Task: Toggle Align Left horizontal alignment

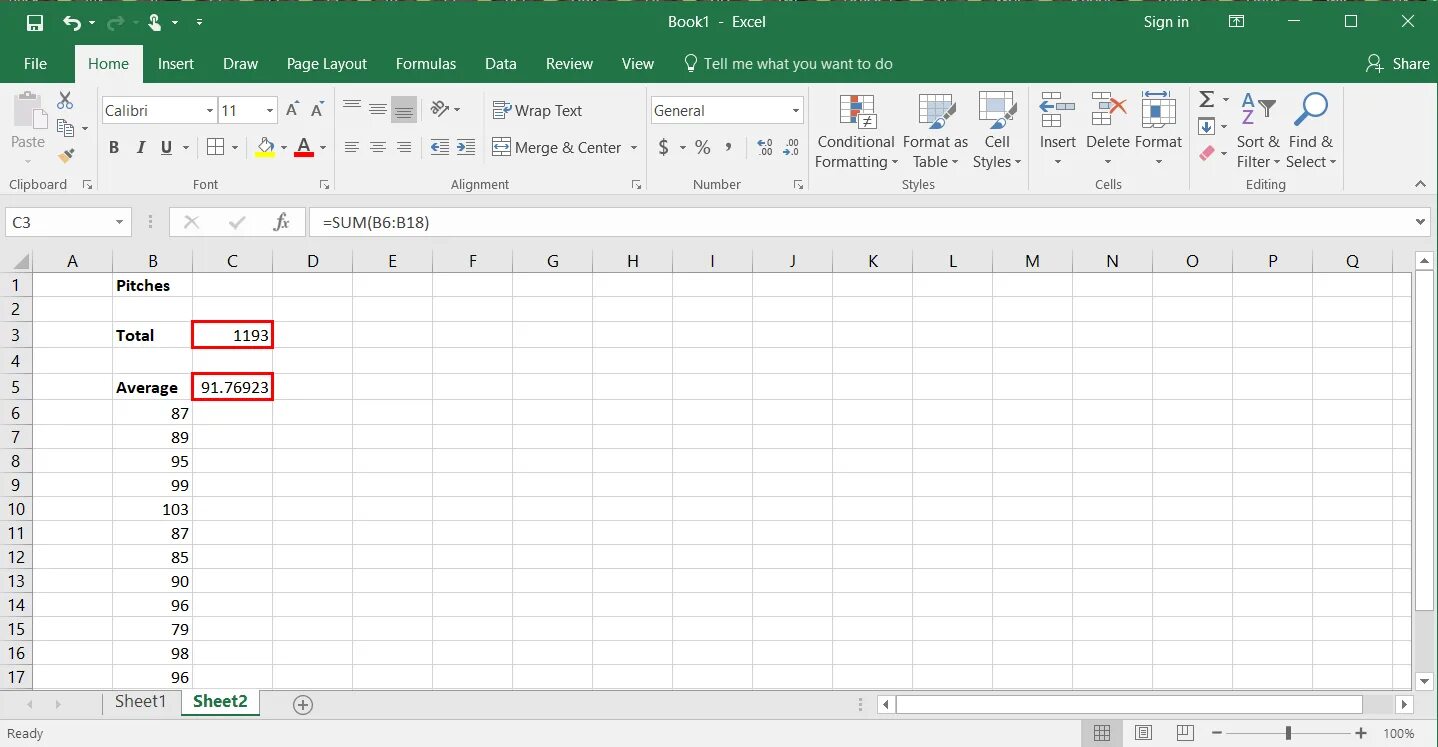Action: tap(352, 147)
